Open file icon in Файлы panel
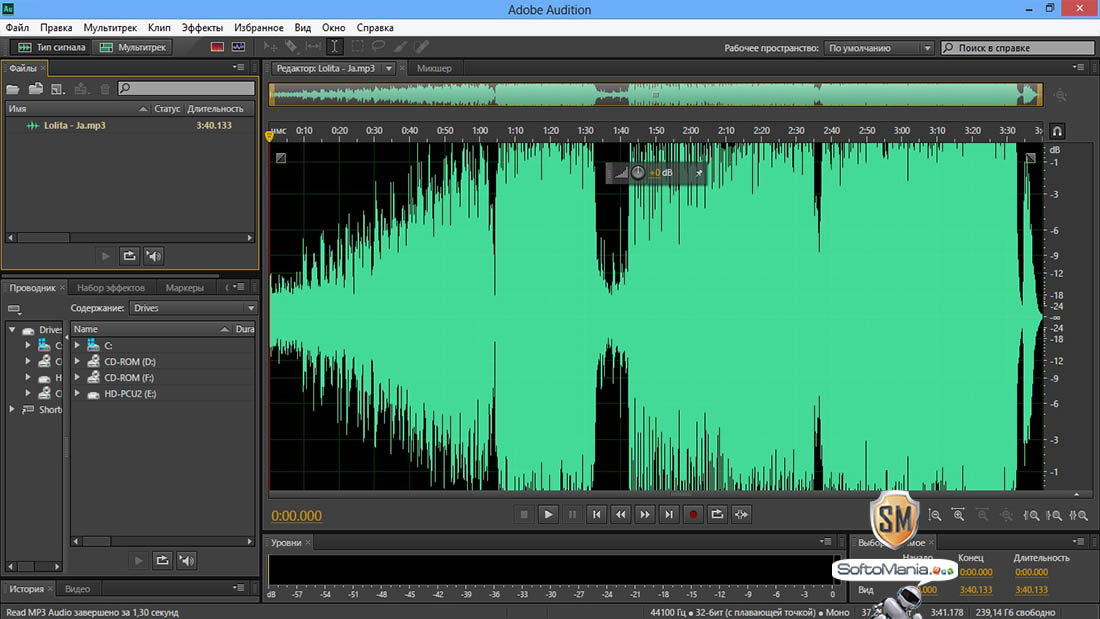This screenshot has width=1100, height=619. (x=13, y=88)
